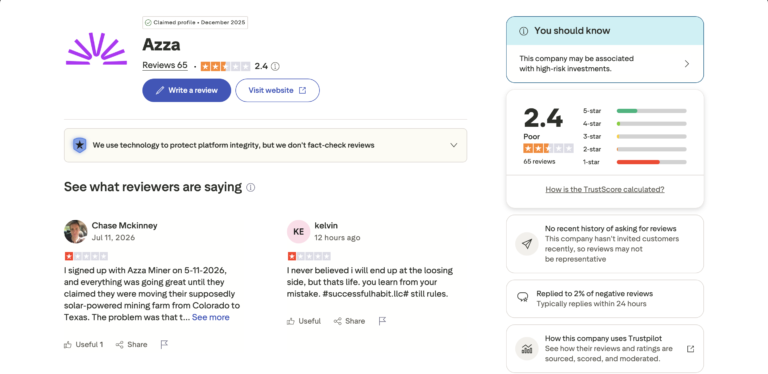Click the 'Claimed profile • December 2025' badge
Image resolution: width=768 pixels, height=374 pixels.
[x=195, y=23]
